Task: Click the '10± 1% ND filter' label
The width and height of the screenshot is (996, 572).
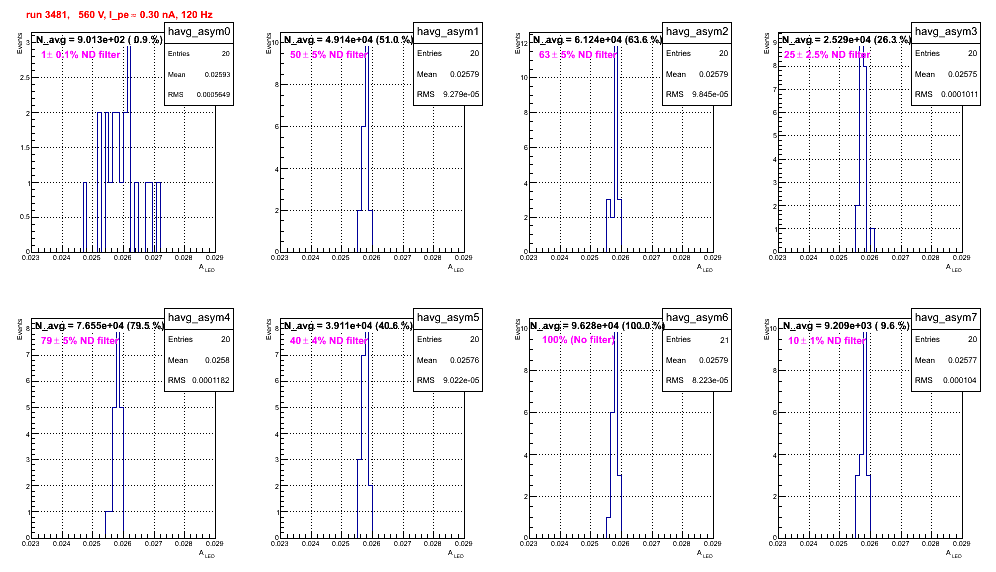Action: 826,341
